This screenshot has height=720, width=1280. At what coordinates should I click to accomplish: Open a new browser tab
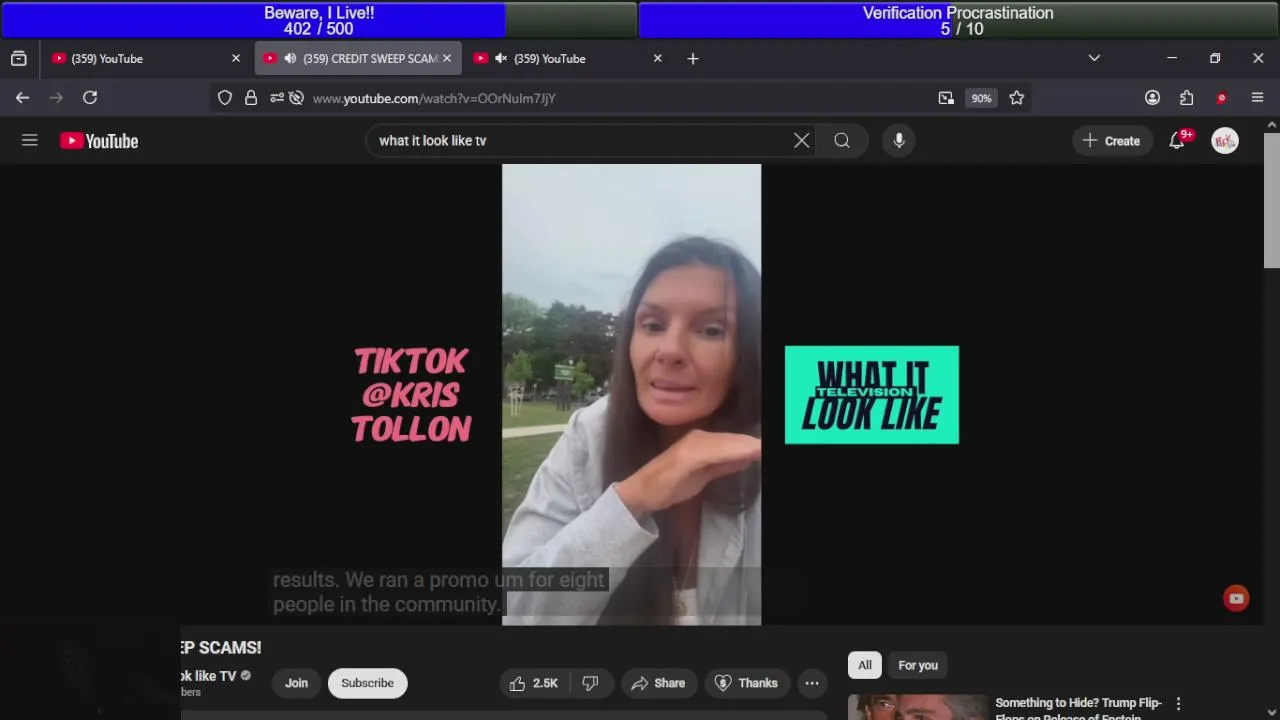click(693, 59)
